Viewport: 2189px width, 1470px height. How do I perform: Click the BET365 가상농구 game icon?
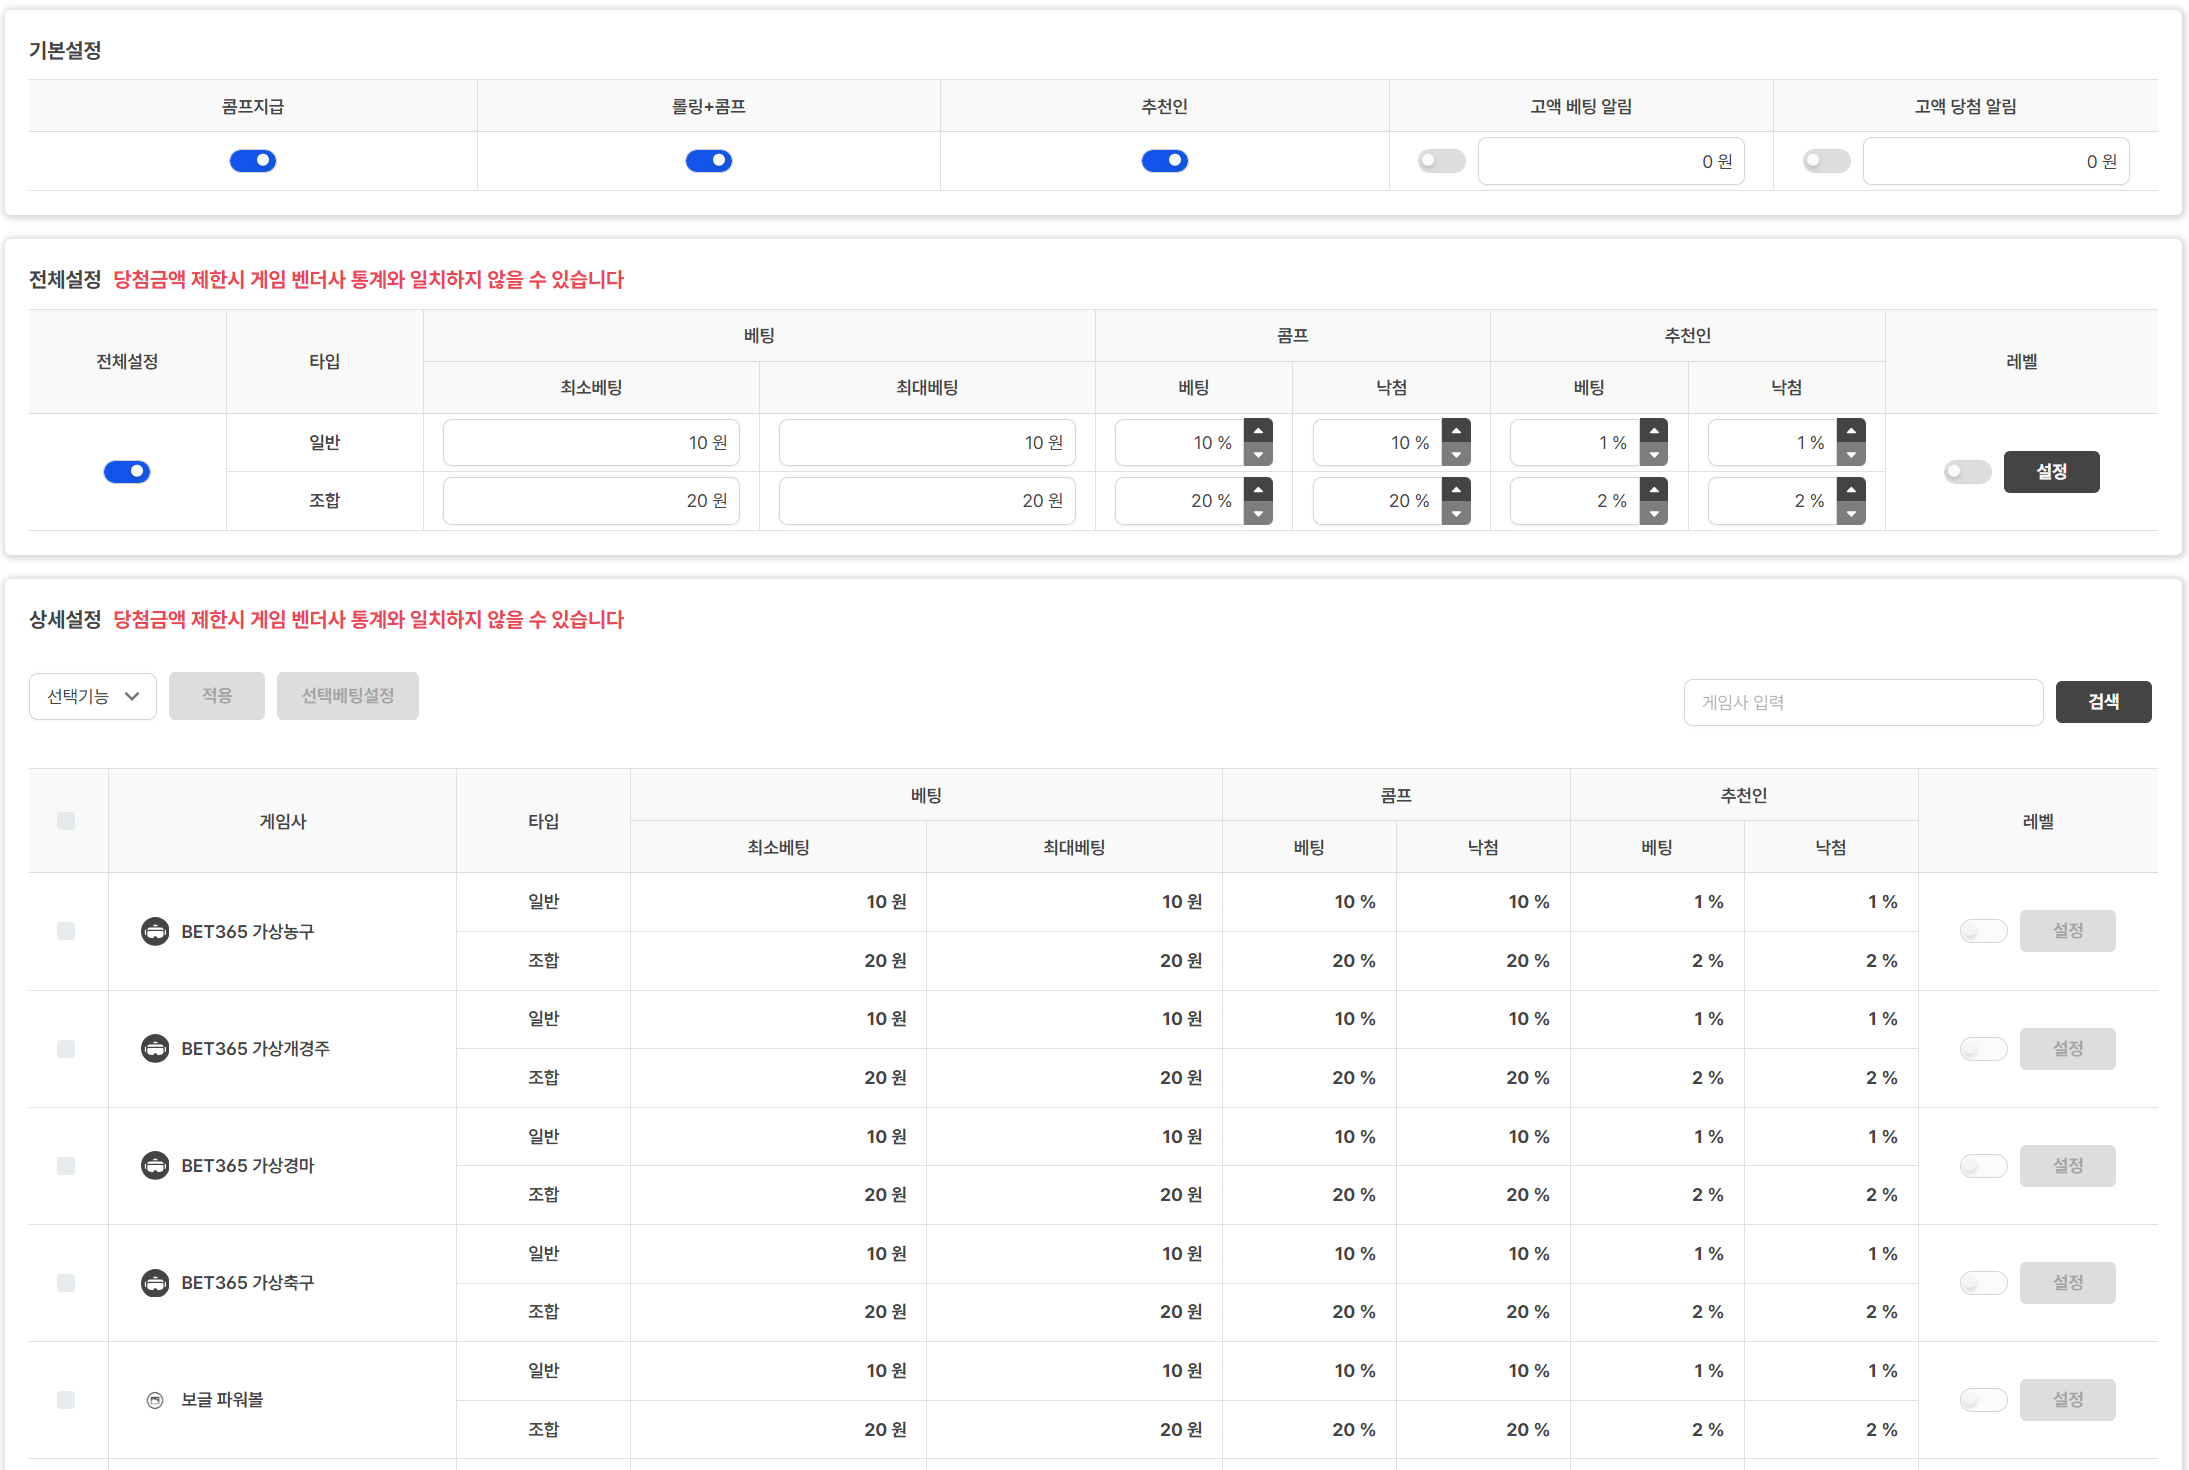[x=155, y=931]
